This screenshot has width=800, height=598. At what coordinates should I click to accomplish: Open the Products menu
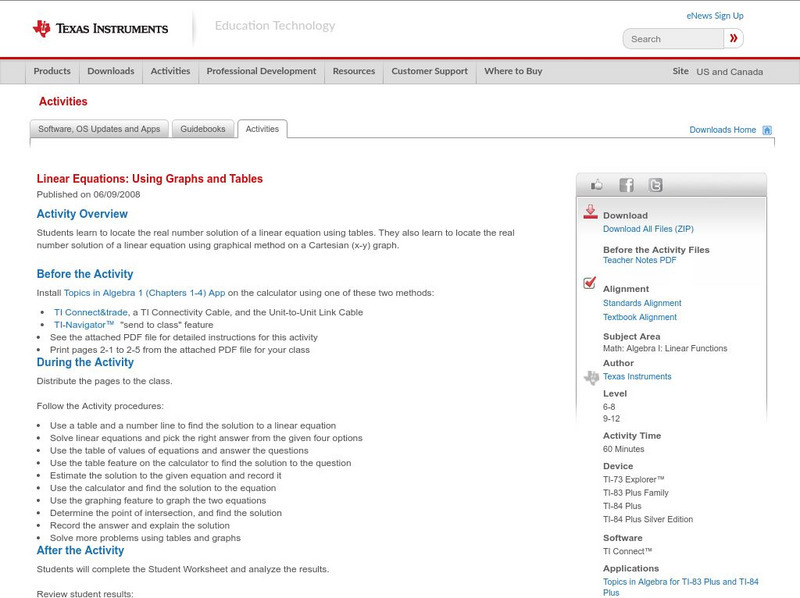52,71
